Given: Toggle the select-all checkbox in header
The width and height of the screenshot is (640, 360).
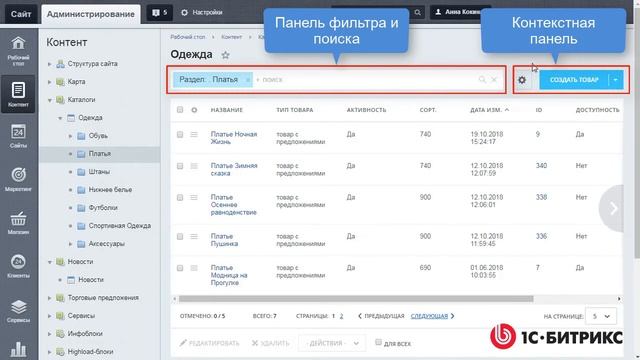Looking at the screenshot, I should (180, 110).
